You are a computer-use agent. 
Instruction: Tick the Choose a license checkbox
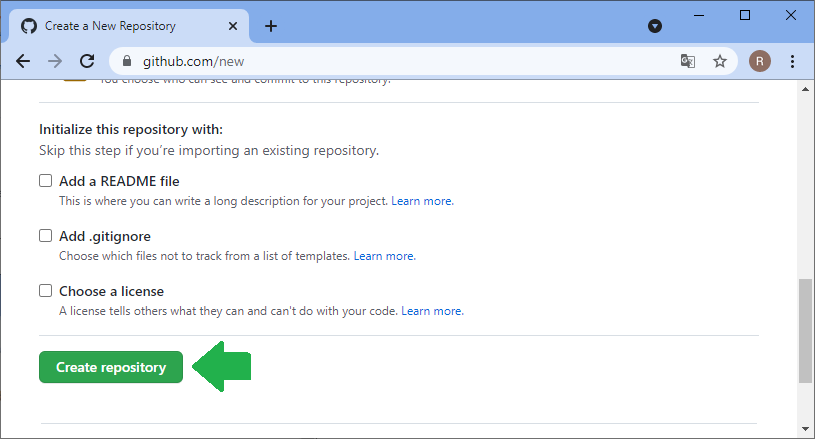click(x=45, y=291)
